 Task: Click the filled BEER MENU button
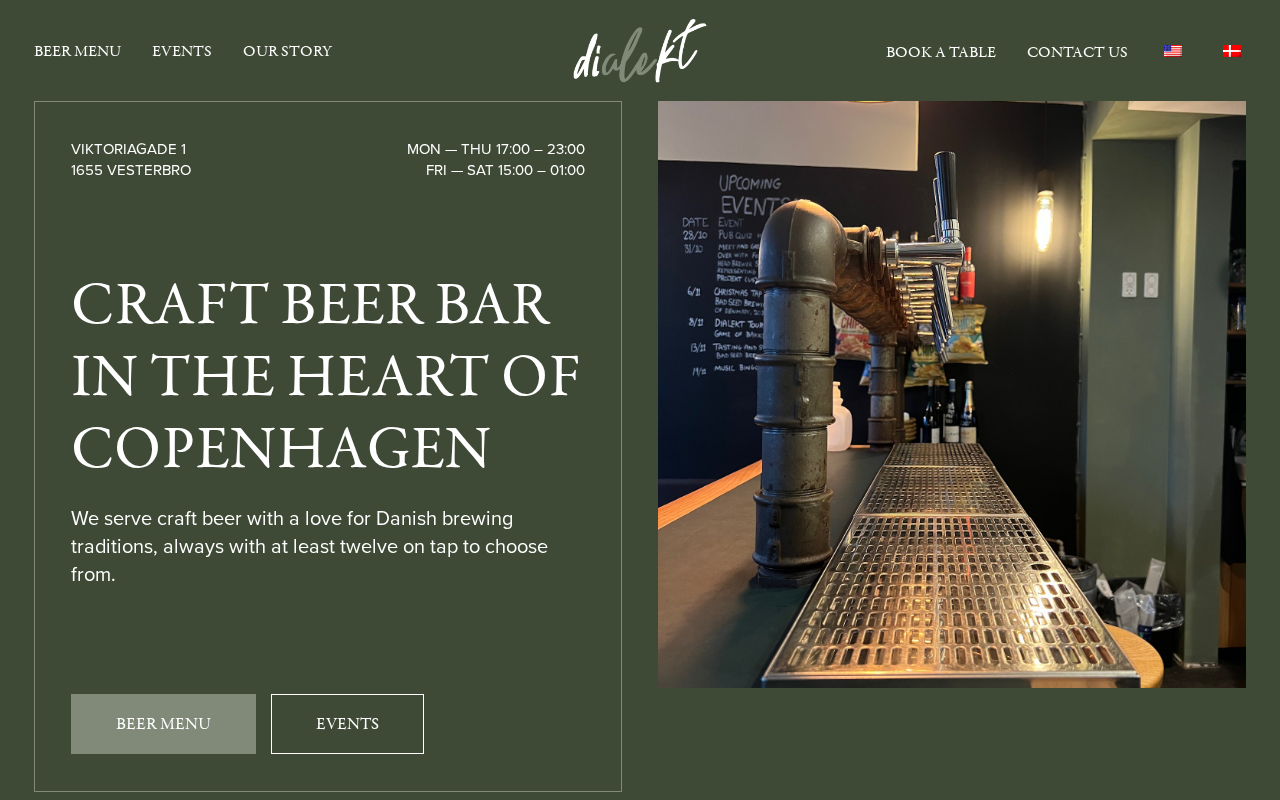click(163, 724)
